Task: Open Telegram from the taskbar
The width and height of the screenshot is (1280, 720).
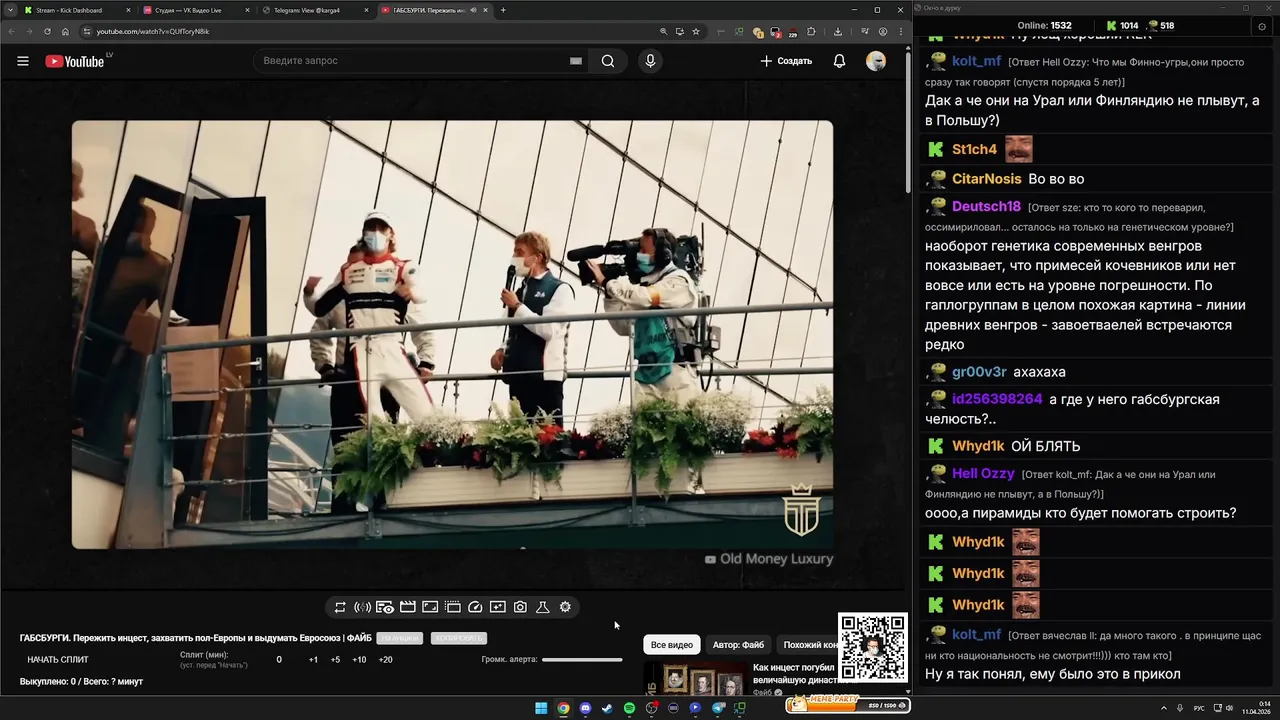Action: (x=718, y=708)
